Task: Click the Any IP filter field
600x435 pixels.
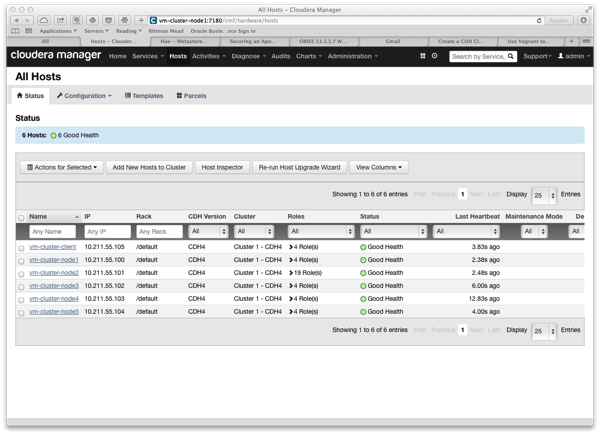Action: [108, 231]
